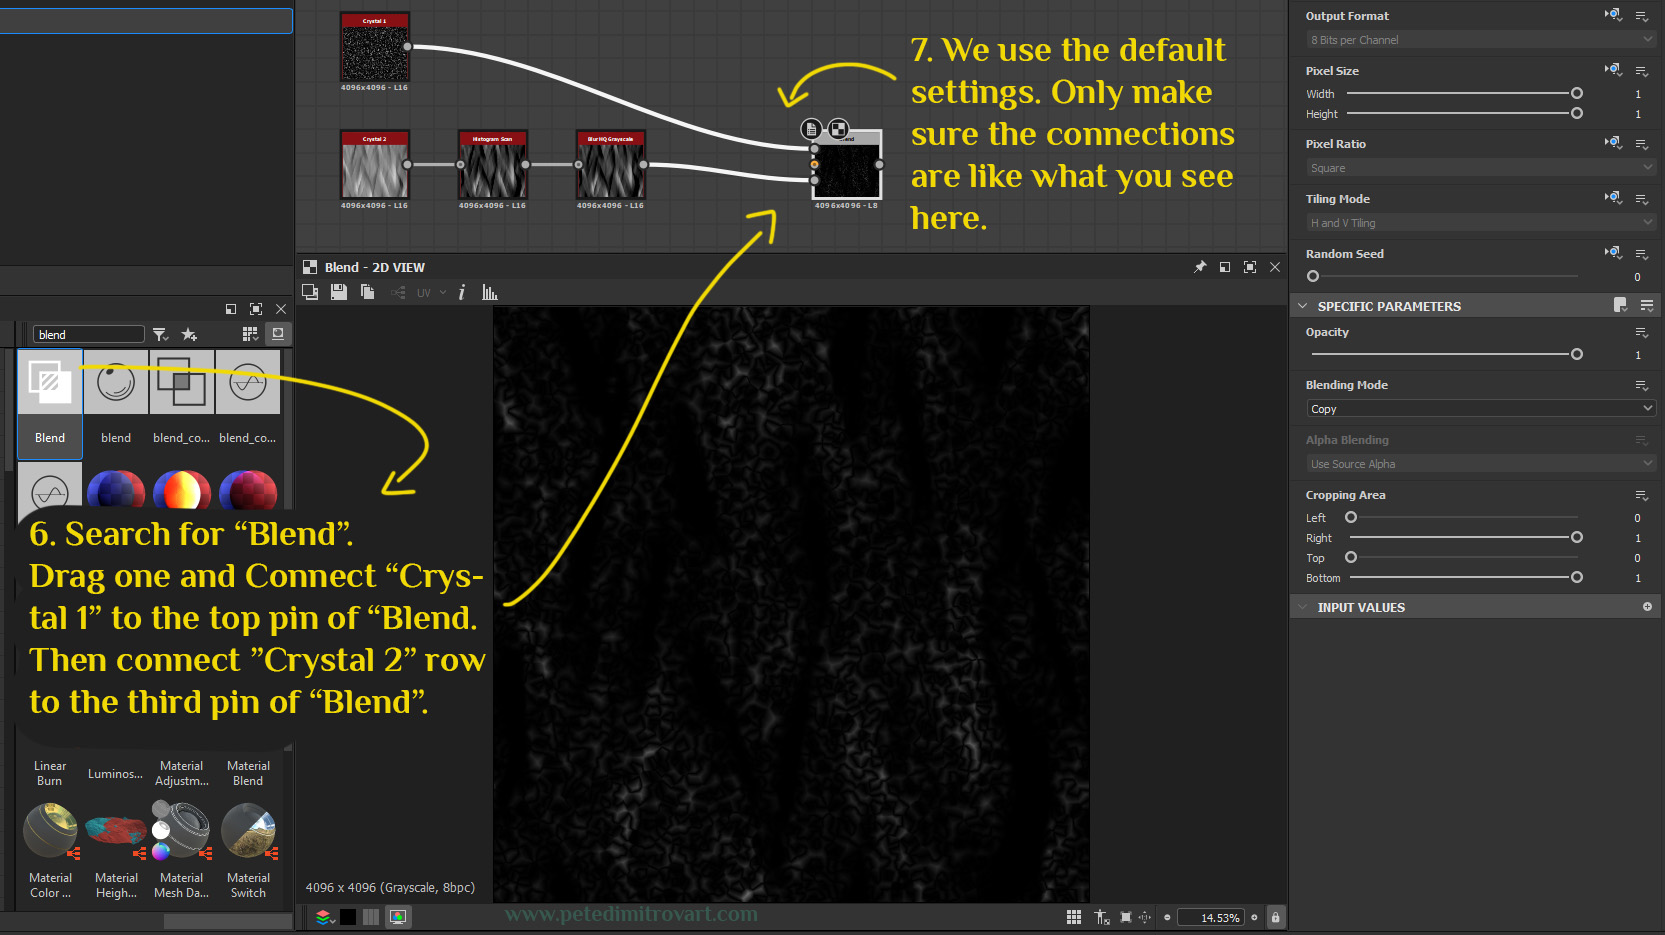Click the preset icon in SPECIFIC PARAMETERS header
1665x935 pixels.
tap(1620, 305)
